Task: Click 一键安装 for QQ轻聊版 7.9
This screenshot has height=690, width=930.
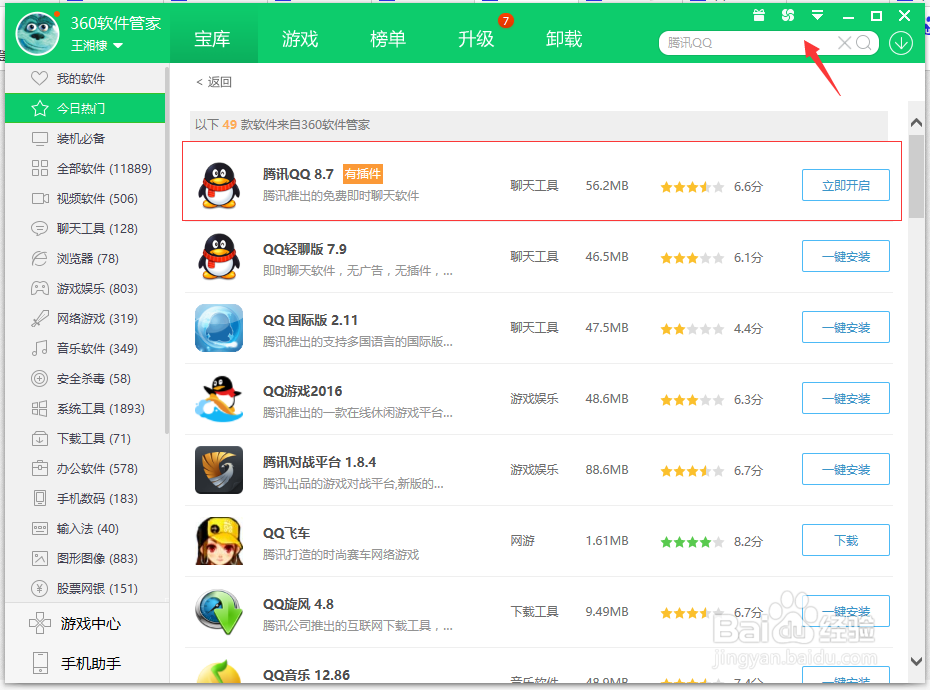Action: click(846, 256)
